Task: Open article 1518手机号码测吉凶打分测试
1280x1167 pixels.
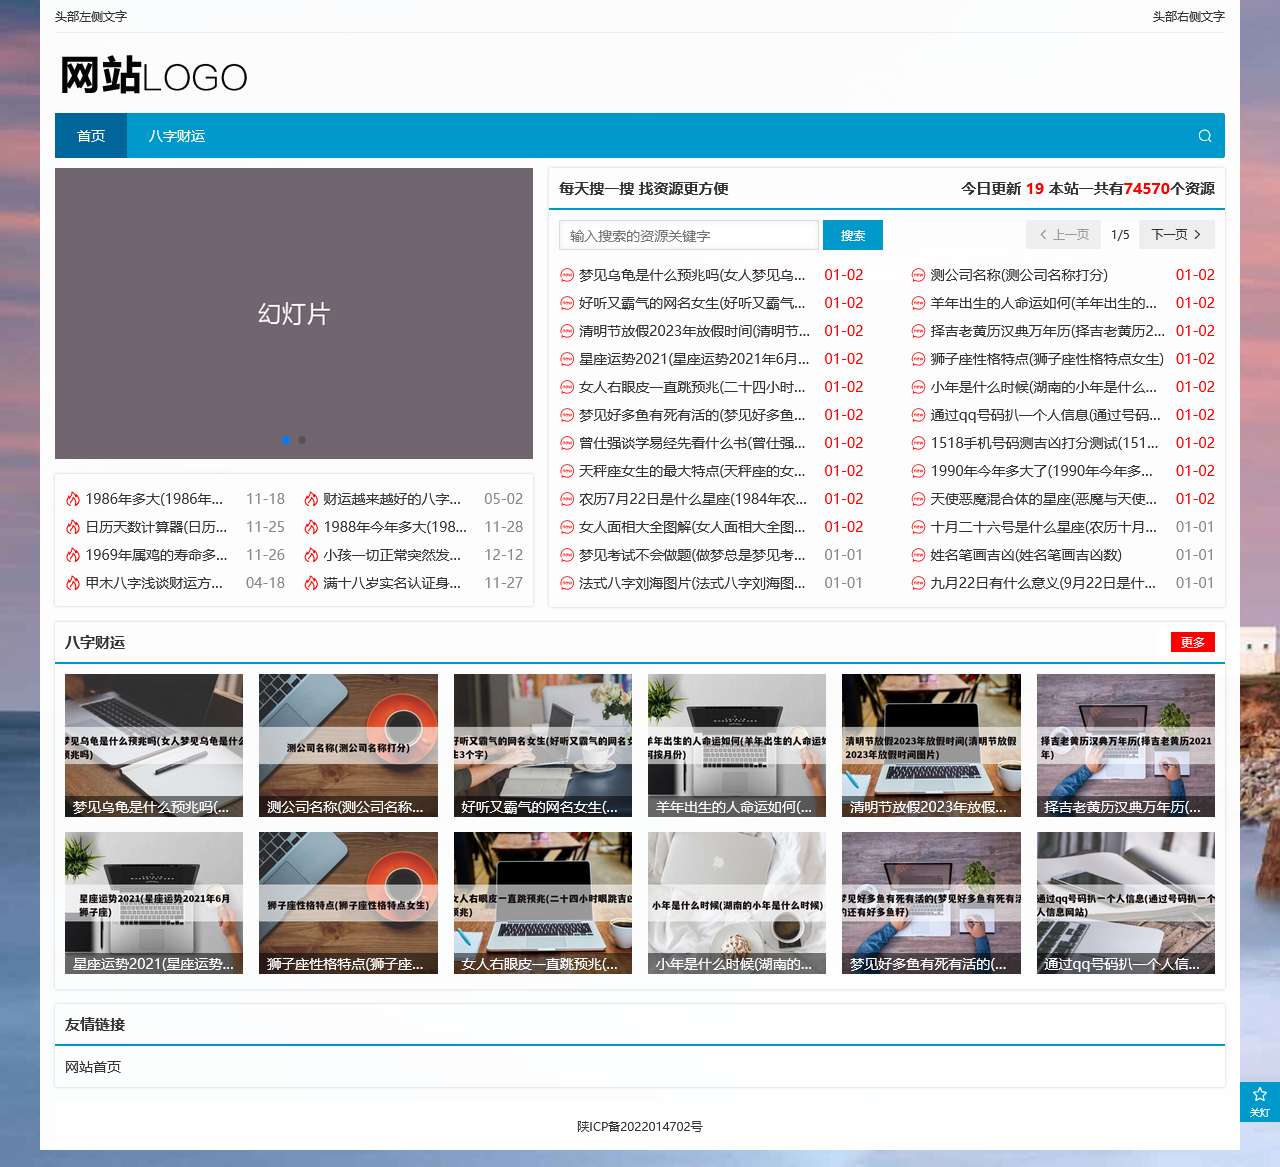Action: click(x=1045, y=443)
